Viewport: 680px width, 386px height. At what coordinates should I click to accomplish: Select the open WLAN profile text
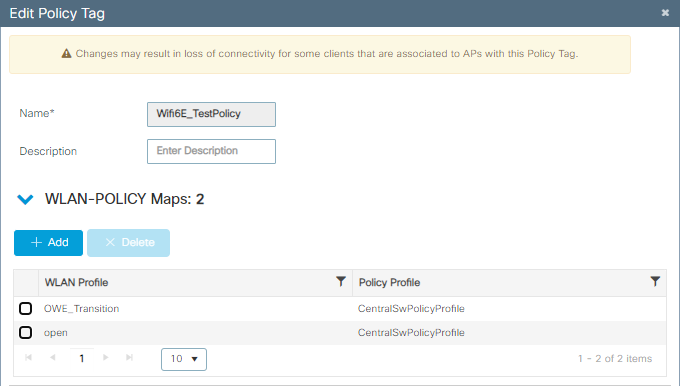[56, 333]
